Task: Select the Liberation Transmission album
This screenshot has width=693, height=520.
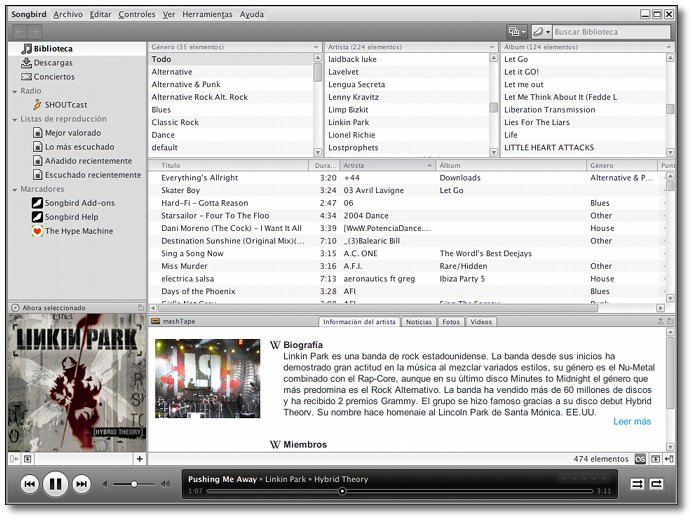Action: (x=583, y=110)
